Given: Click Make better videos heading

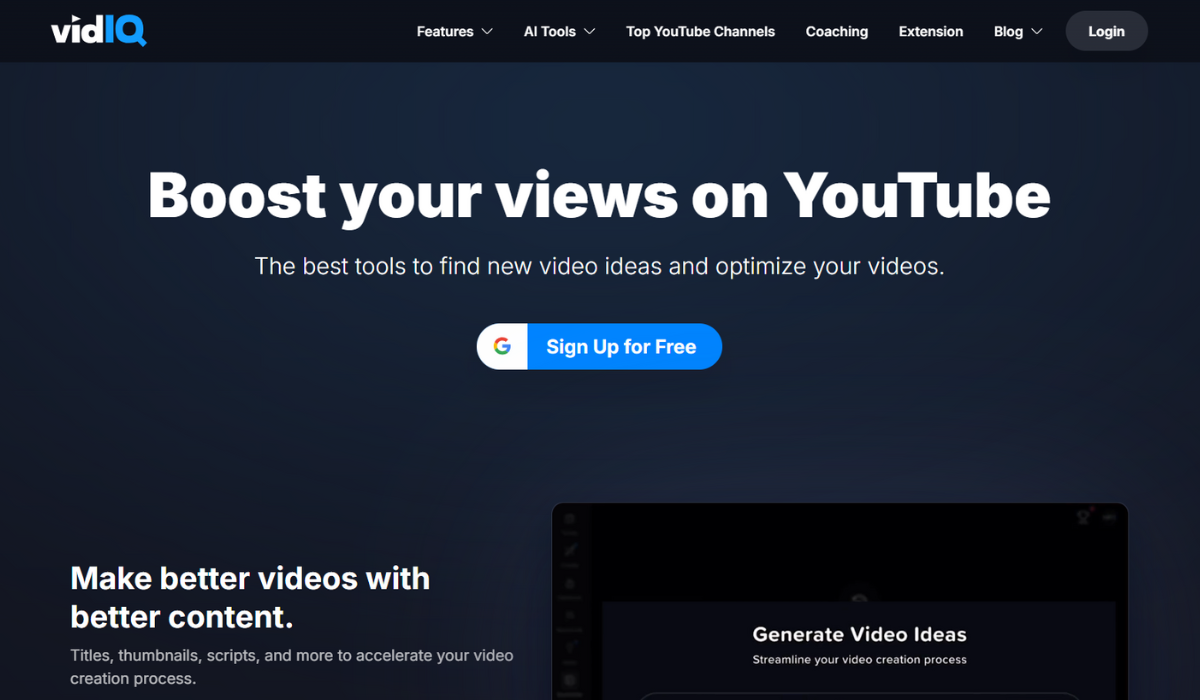Looking at the screenshot, I should click(x=250, y=597).
